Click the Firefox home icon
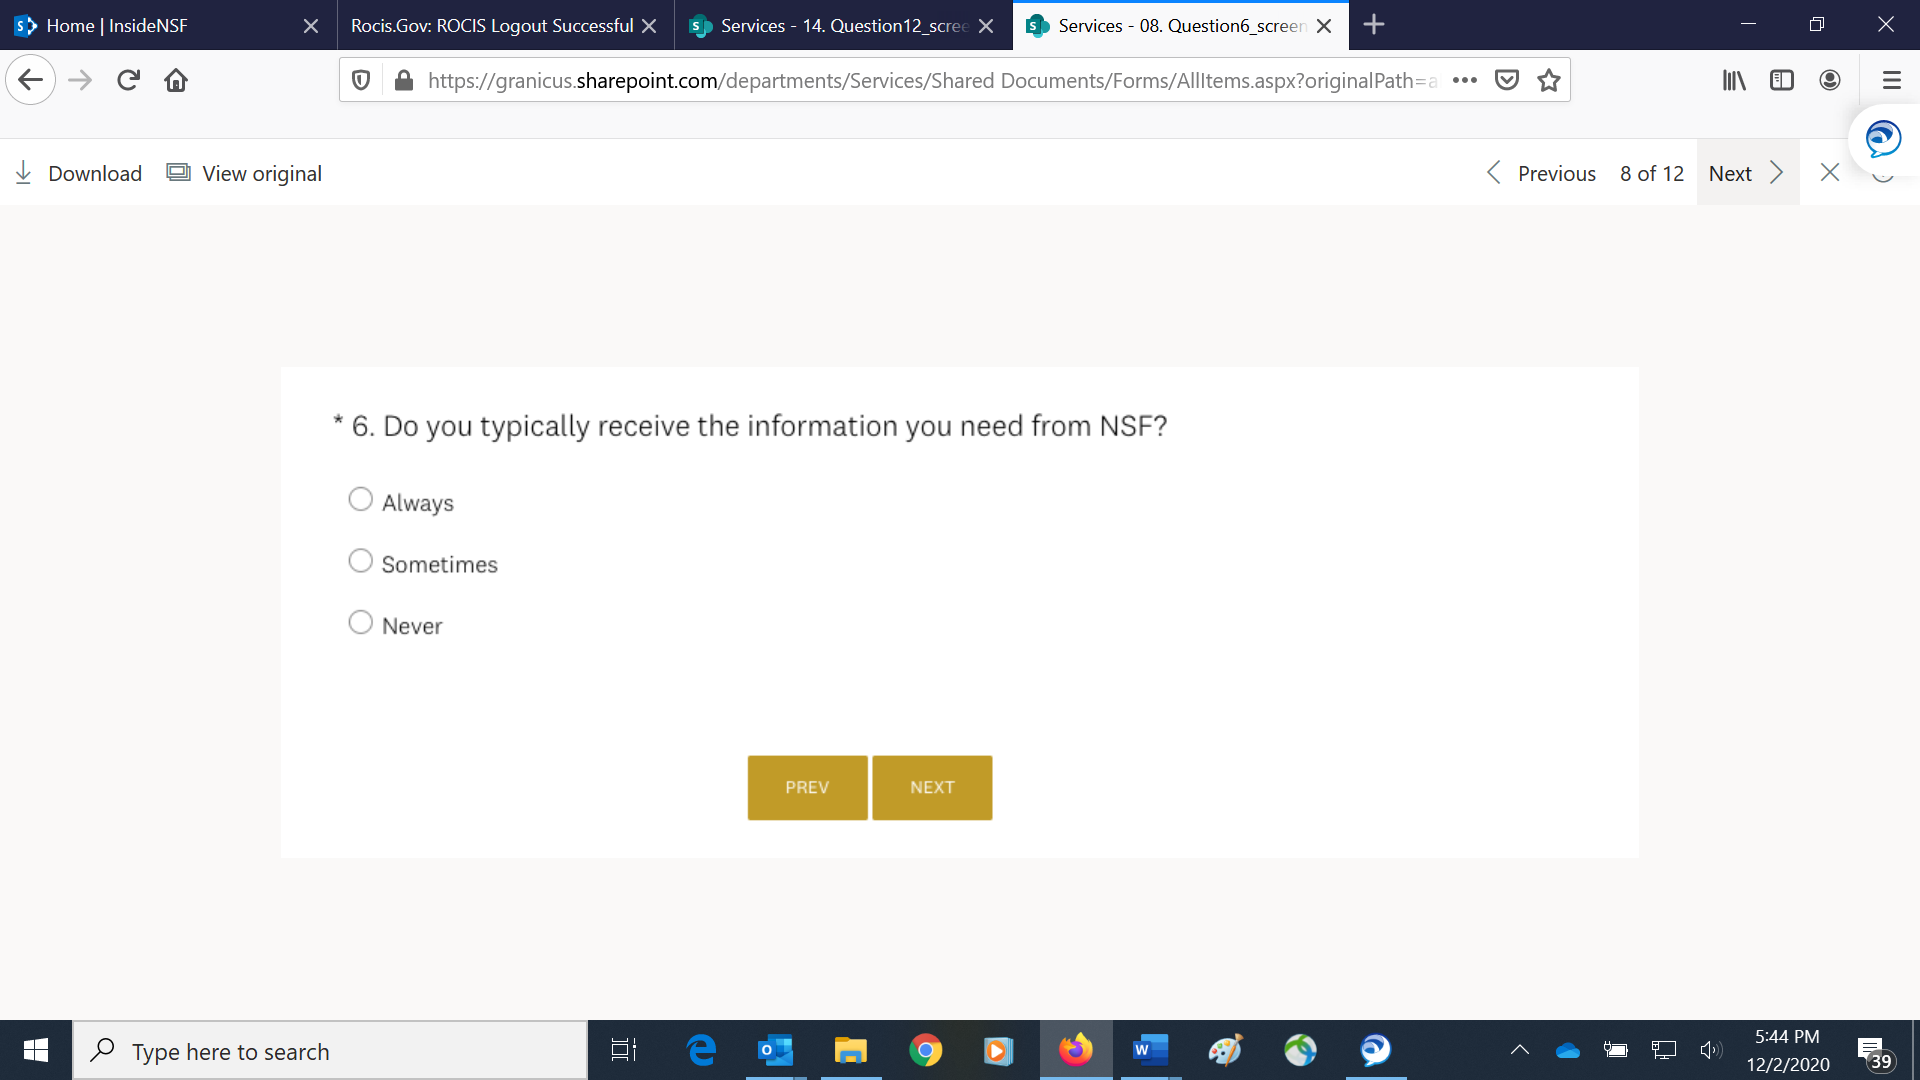 176,80
